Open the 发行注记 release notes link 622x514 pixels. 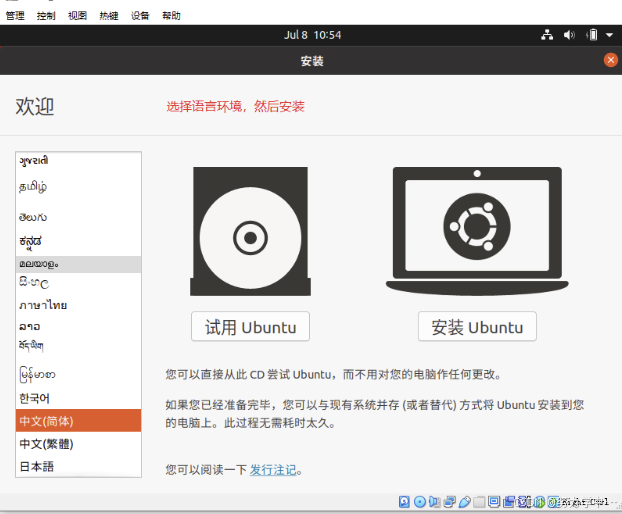273,470
